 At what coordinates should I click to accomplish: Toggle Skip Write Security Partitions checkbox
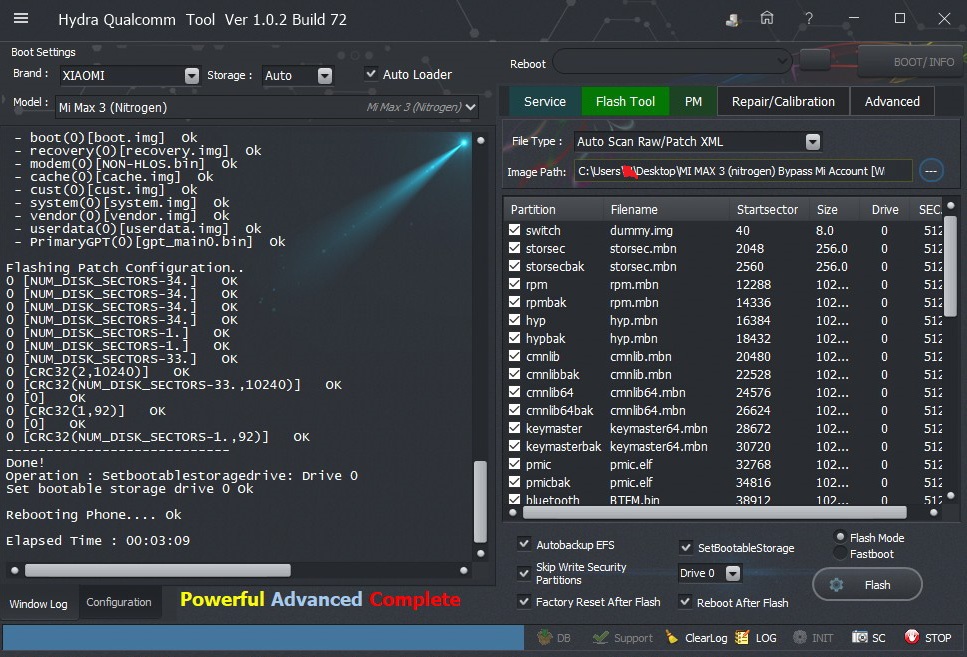[524, 573]
